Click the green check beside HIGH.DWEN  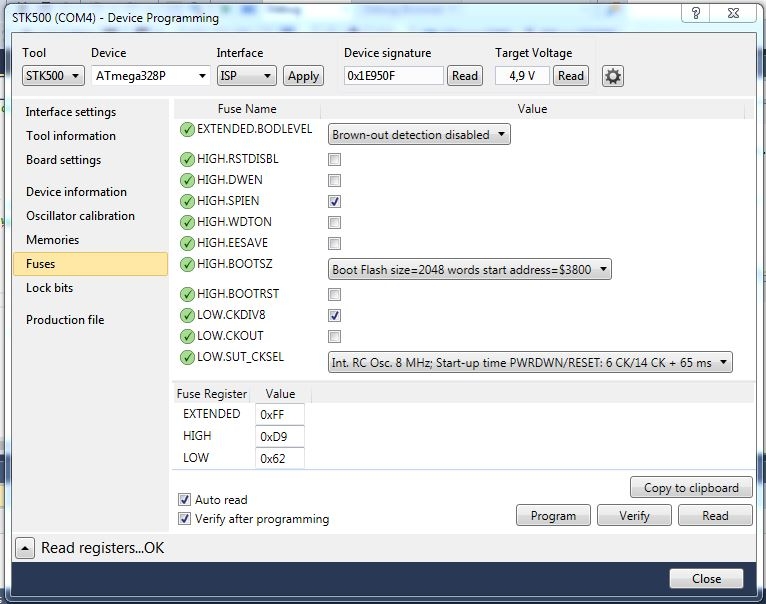point(187,180)
